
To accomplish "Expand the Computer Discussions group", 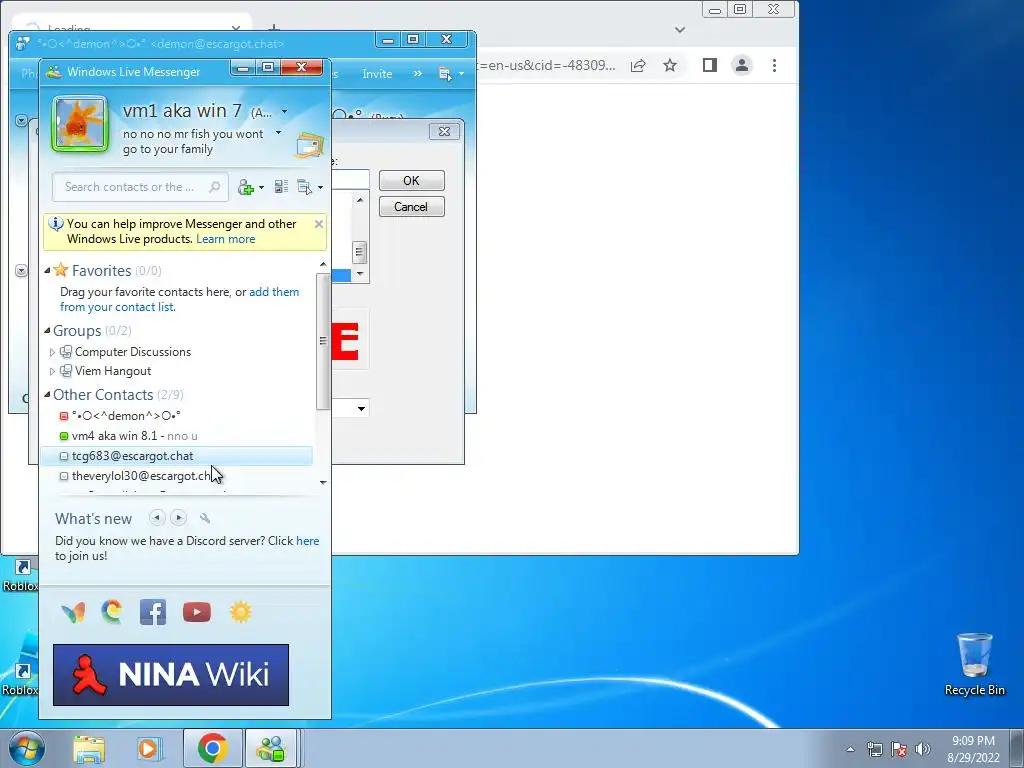I will (x=52, y=352).
